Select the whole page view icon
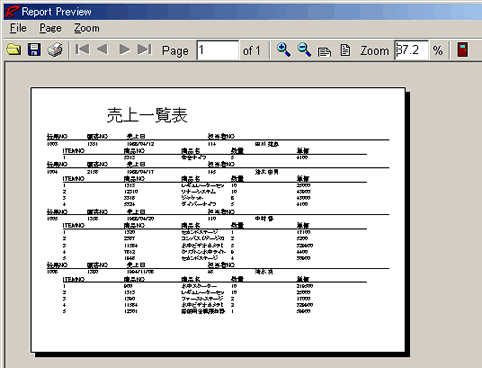The height and width of the screenshot is (368, 482). (345, 50)
